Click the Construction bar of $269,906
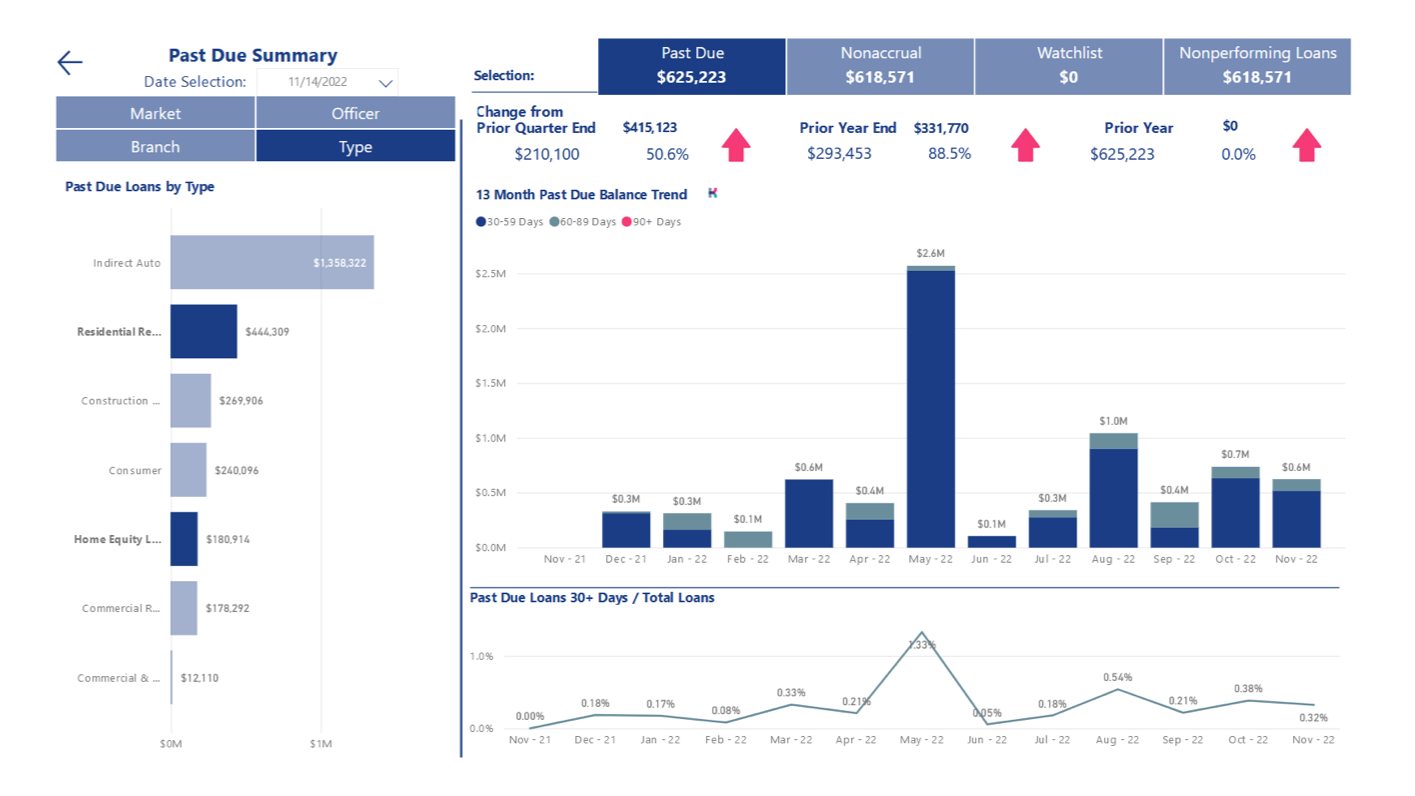The image size is (1415, 796). coord(191,401)
